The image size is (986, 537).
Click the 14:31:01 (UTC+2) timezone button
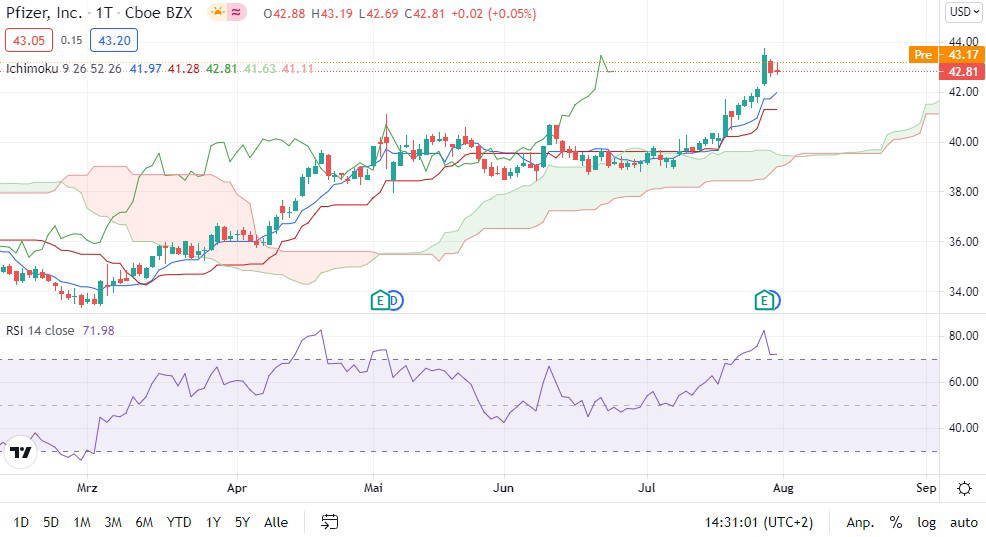pos(758,522)
